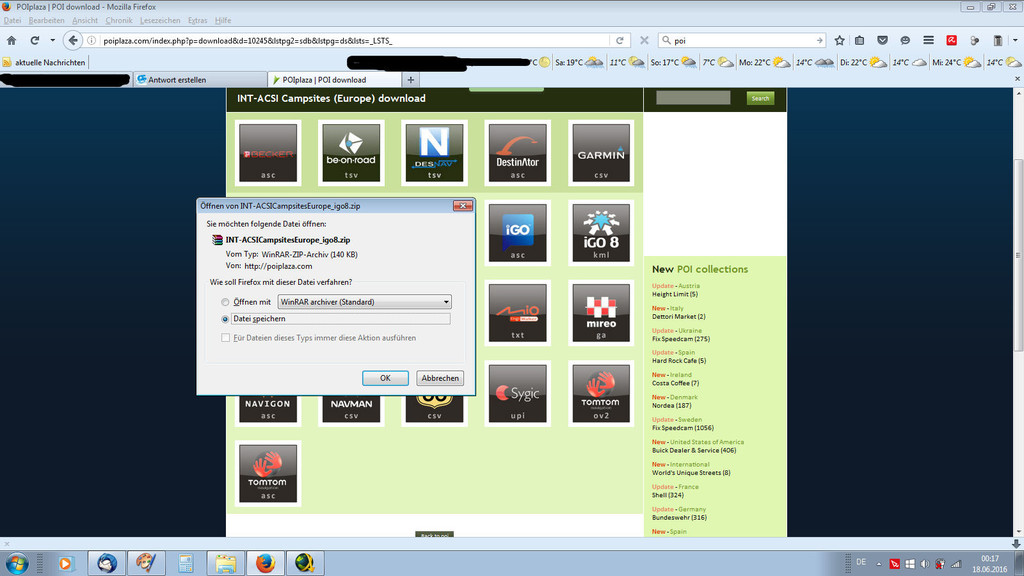Confirm the download dialog with OK
This screenshot has width=1024, height=576.
point(385,378)
